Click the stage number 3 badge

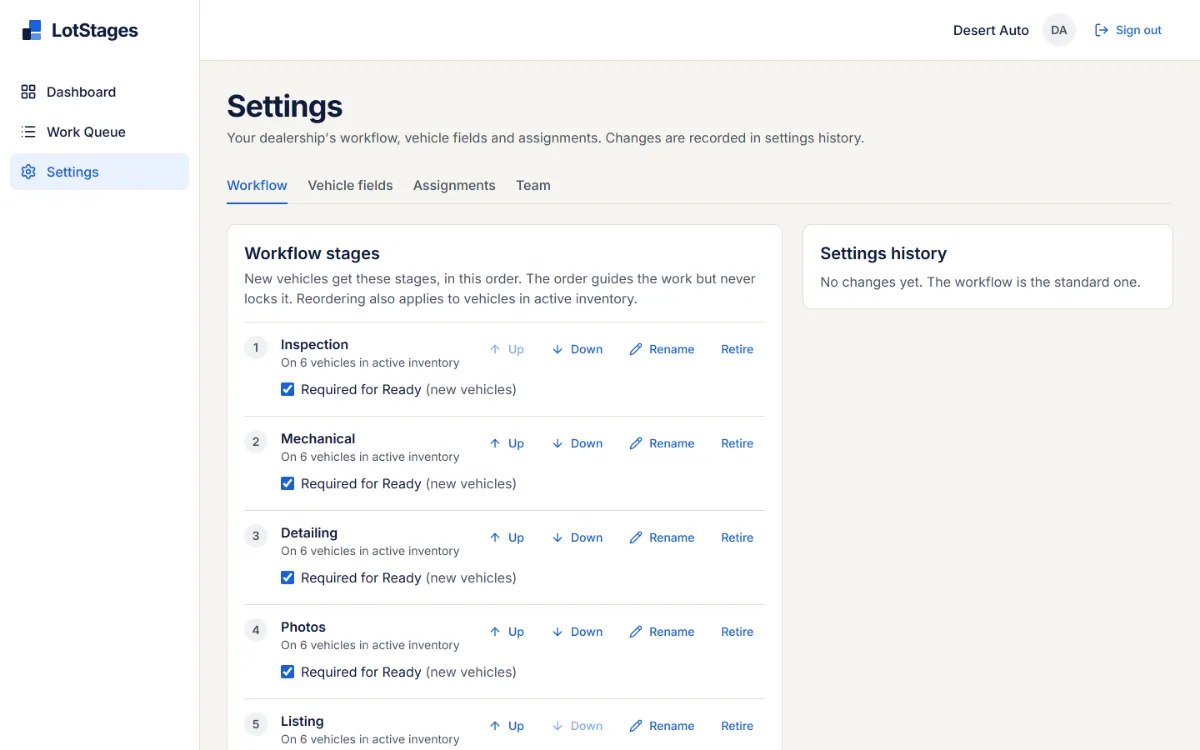[x=256, y=536]
